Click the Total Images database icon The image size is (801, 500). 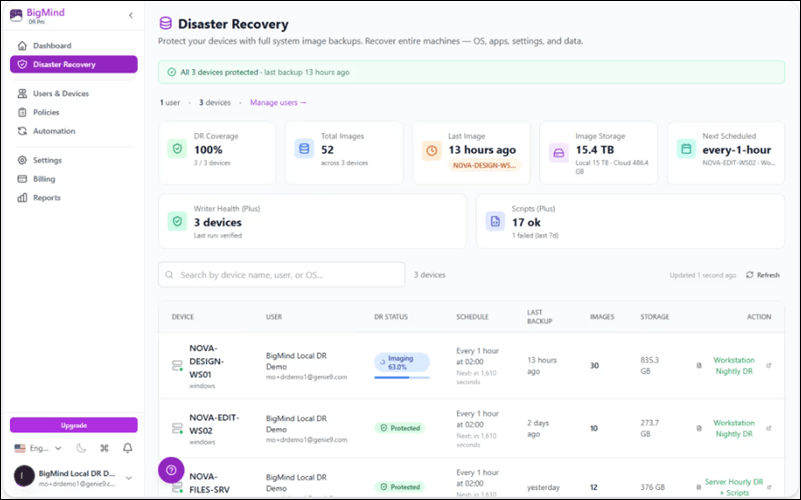304,149
